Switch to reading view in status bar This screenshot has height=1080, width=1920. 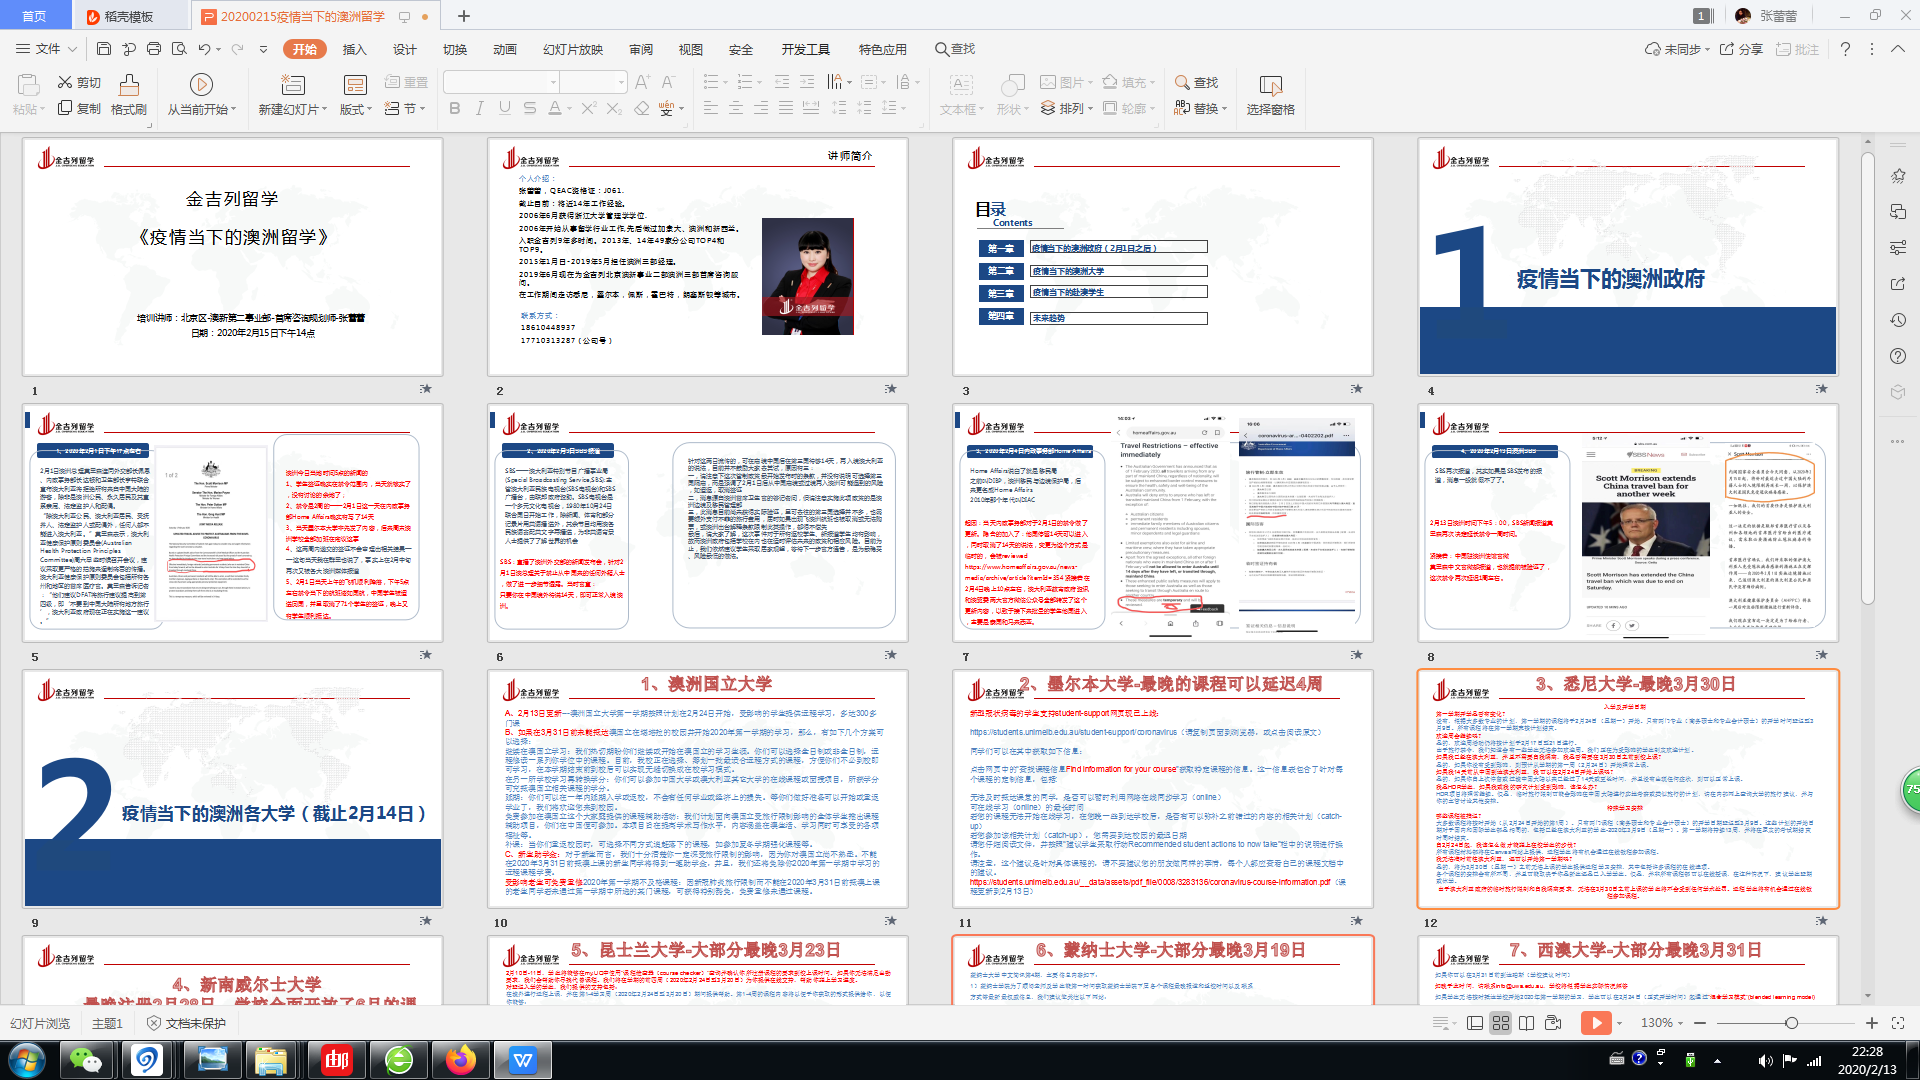coord(1526,1023)
